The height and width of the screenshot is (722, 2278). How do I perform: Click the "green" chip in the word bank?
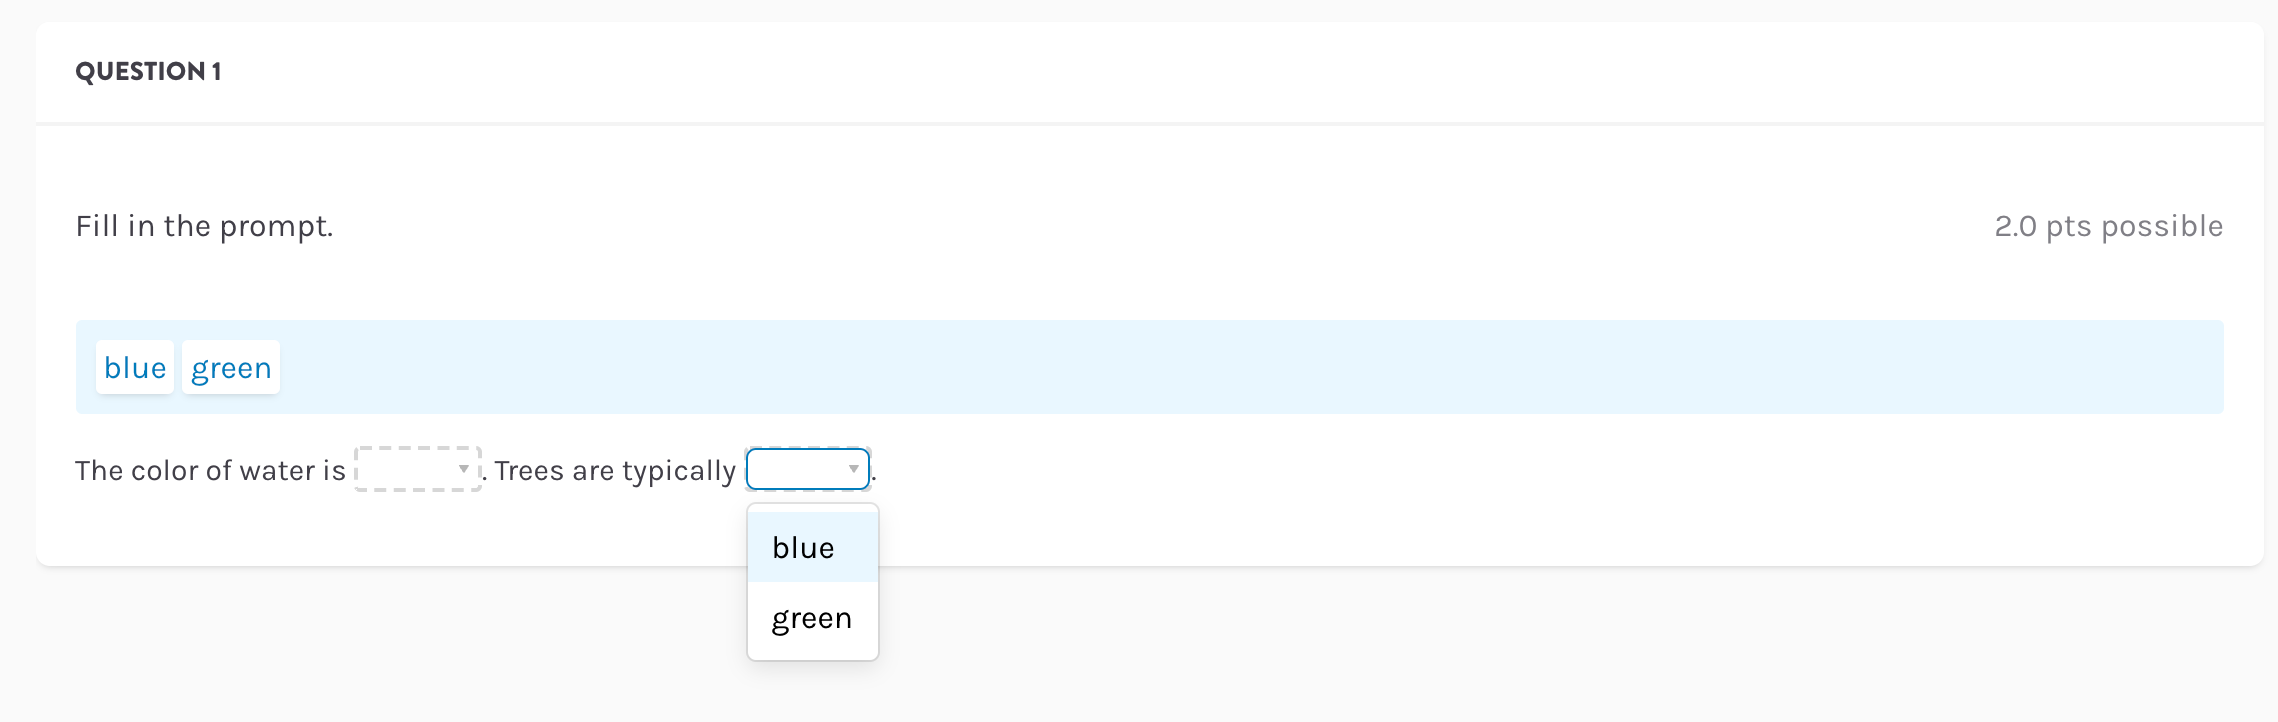(x=231, y=368)
